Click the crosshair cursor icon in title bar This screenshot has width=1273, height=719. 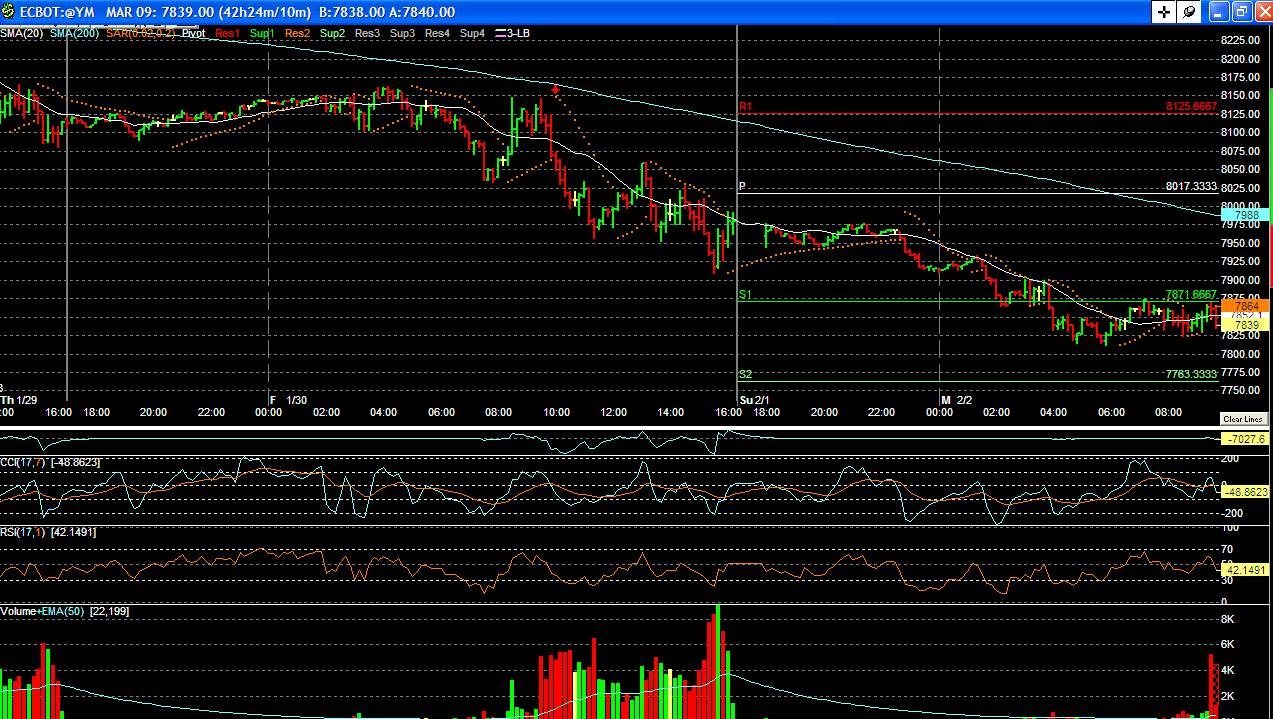tap(1165, 12)
